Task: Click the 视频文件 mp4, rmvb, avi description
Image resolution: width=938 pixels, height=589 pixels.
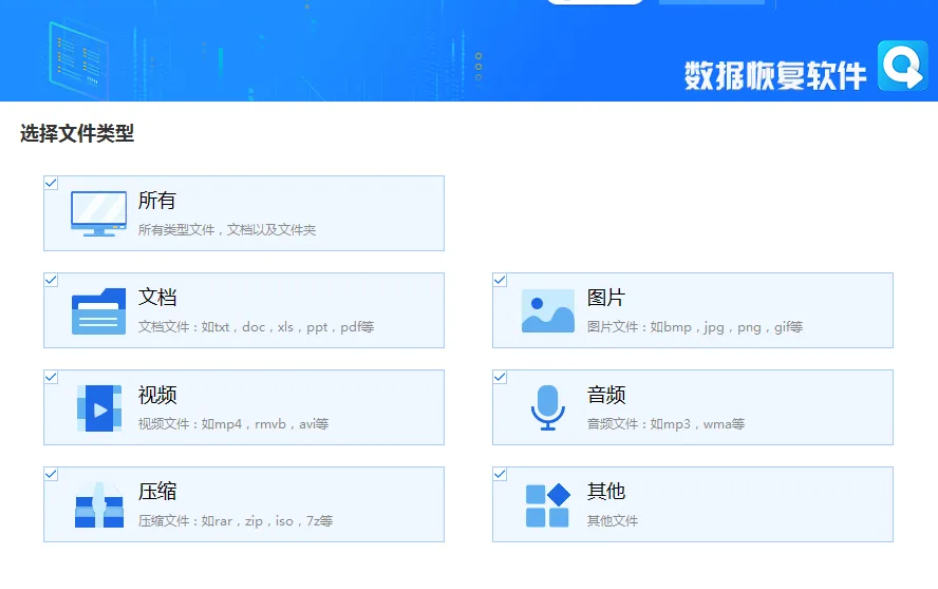Action: pyautogui.click(x=233, y=424)
